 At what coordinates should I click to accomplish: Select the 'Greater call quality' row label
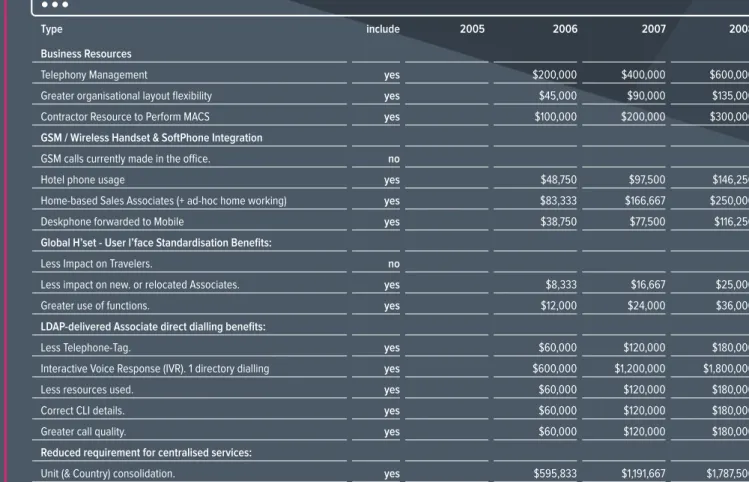click(x=83, y=432)
